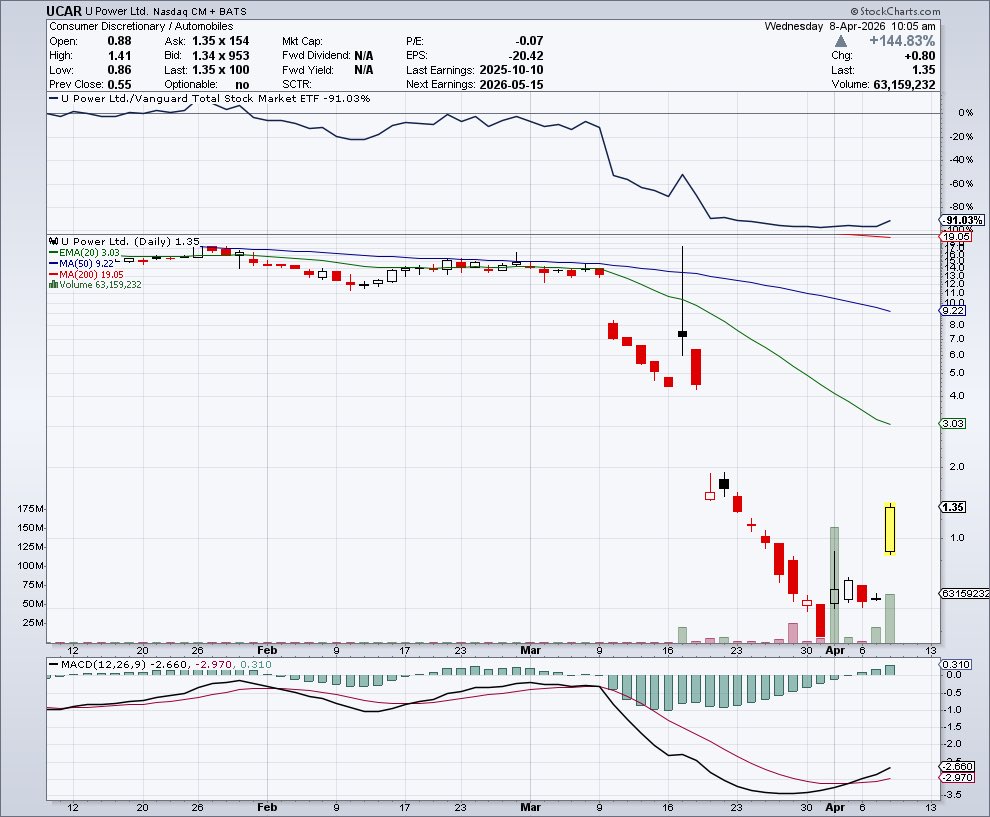Click the +144.83% percent change value
990x817 pixels.
[902, 41]
